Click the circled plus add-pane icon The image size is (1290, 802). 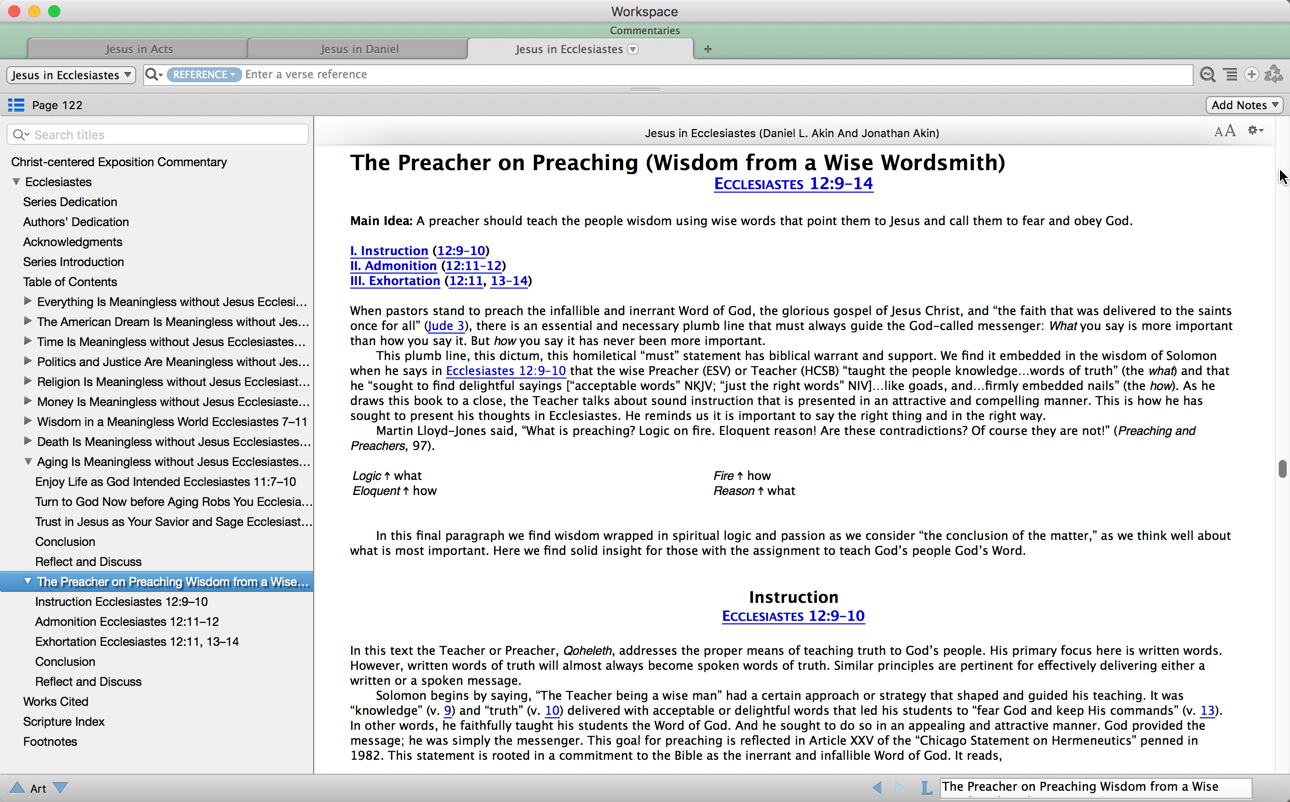(1251, 75)
